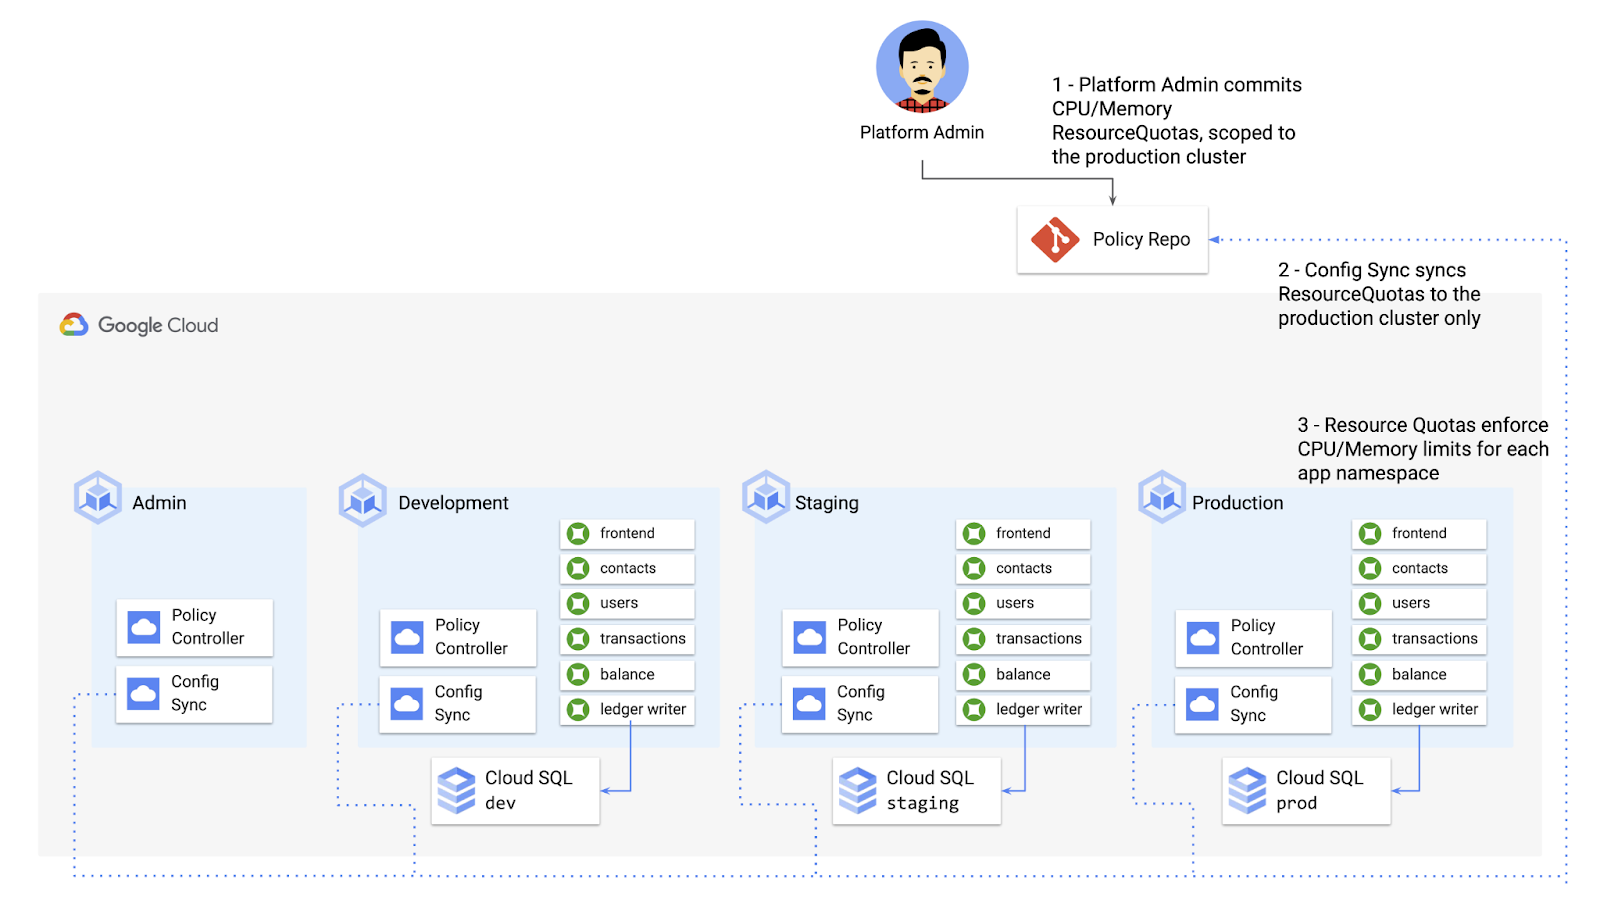Screen dimensions: 1600x900
Task: Click the Production transactions label
Action: click(1435, 639)
